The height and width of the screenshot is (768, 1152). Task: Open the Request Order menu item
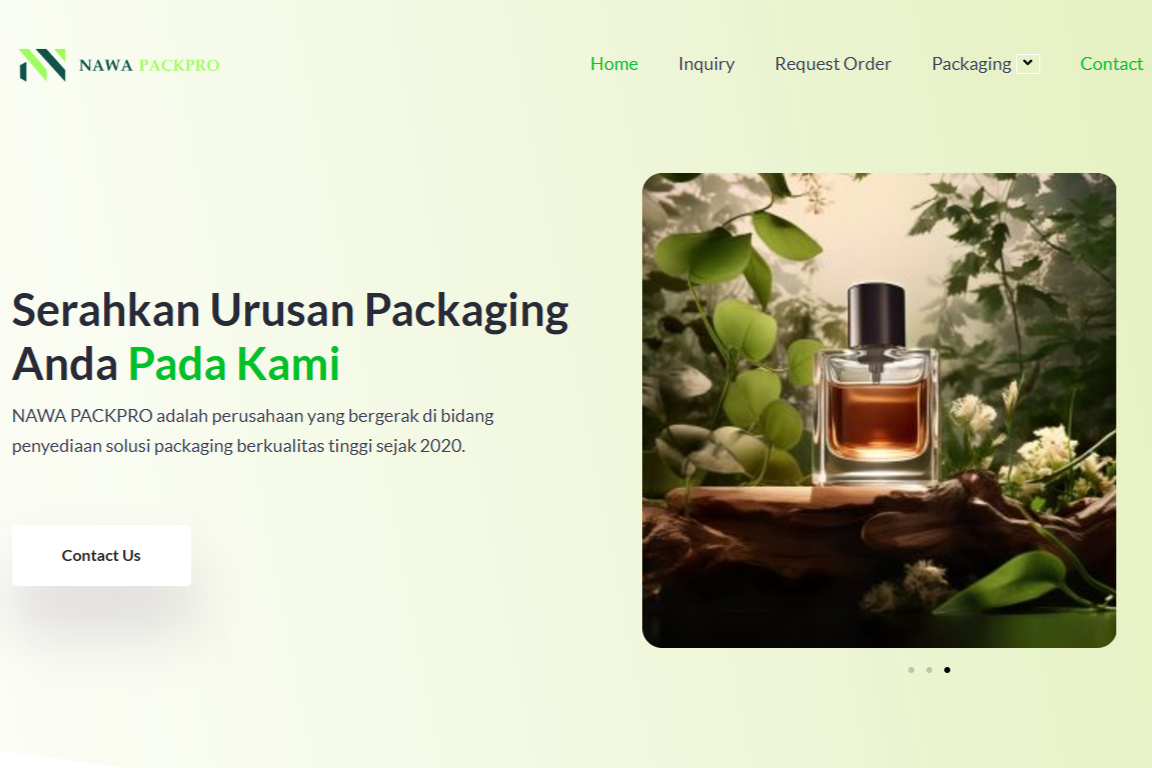(832, 64)
